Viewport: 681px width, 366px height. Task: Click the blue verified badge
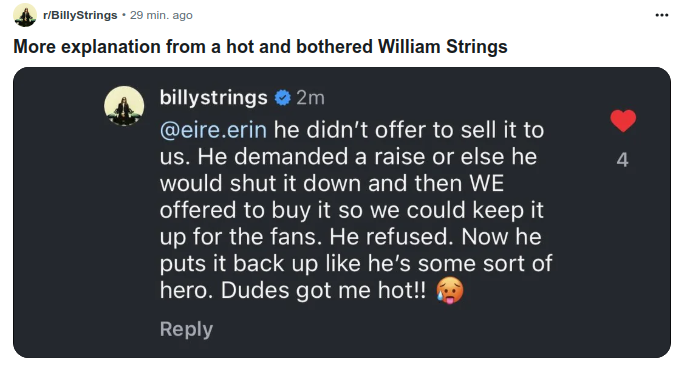(x=282, y=98)
